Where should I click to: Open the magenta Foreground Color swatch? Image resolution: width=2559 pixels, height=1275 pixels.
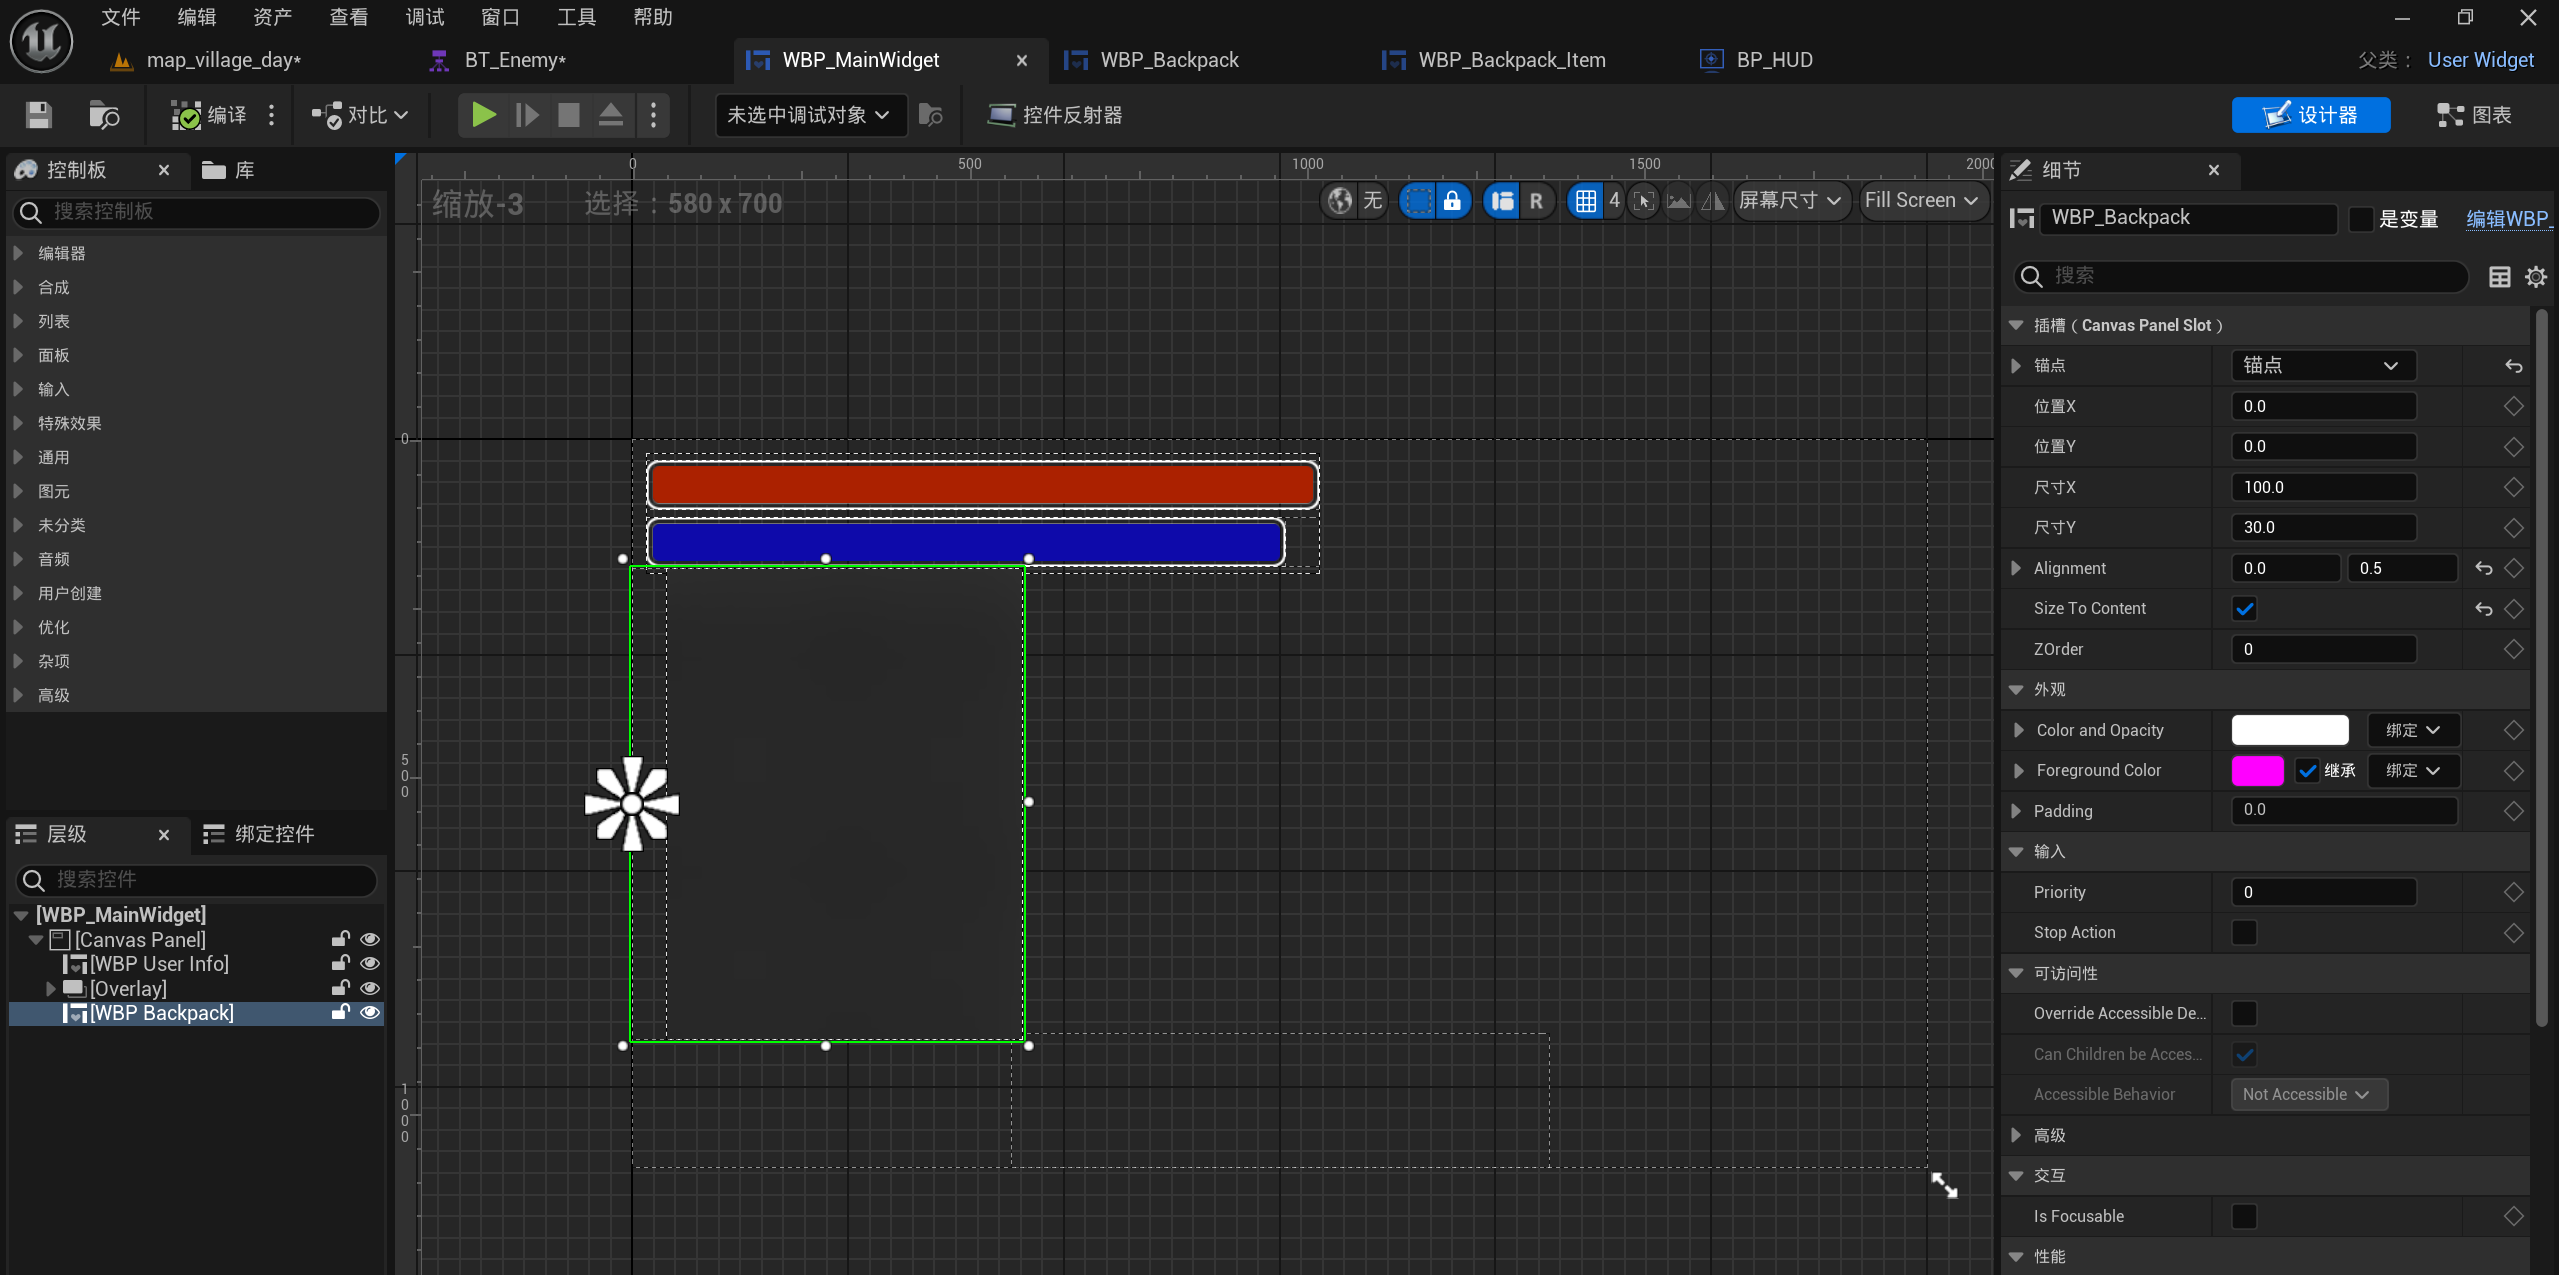pyautogui.click(x=2257, y=771)
